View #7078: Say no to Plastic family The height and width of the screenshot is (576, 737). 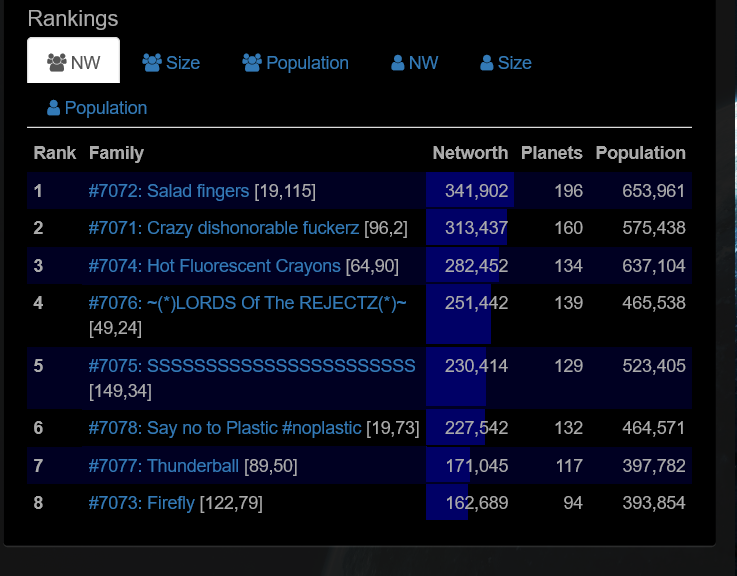point(224,428)
